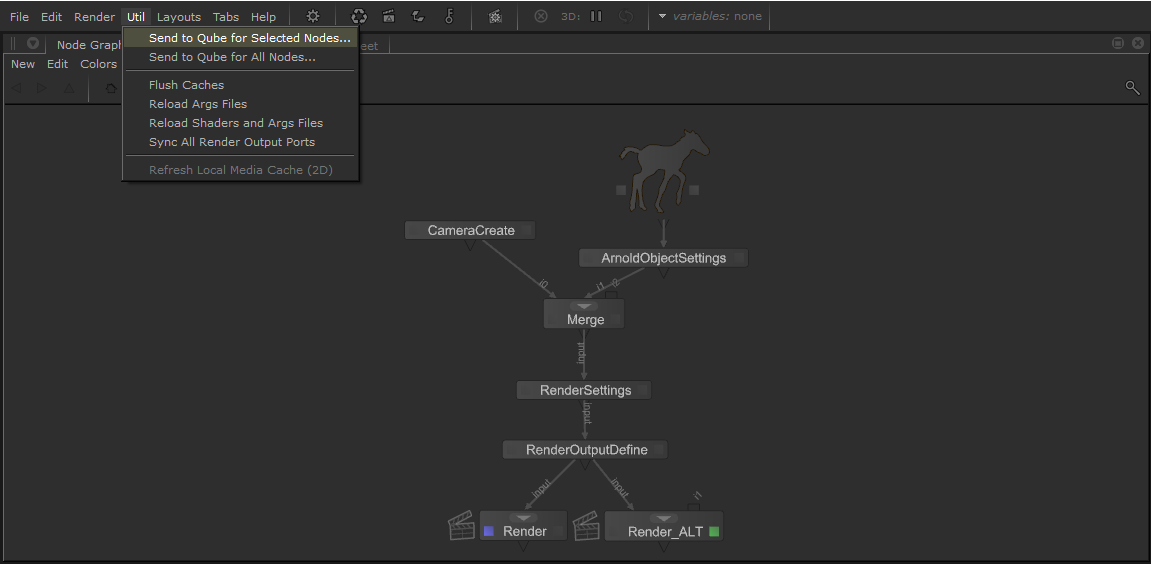1151x564 pixels.
Task: Open the File menu
Action: pos(19,16)
